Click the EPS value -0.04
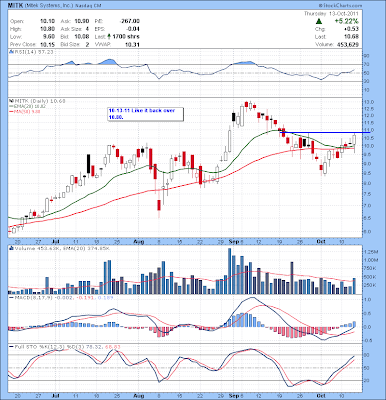The image size is (386, 400). (133, 29)
